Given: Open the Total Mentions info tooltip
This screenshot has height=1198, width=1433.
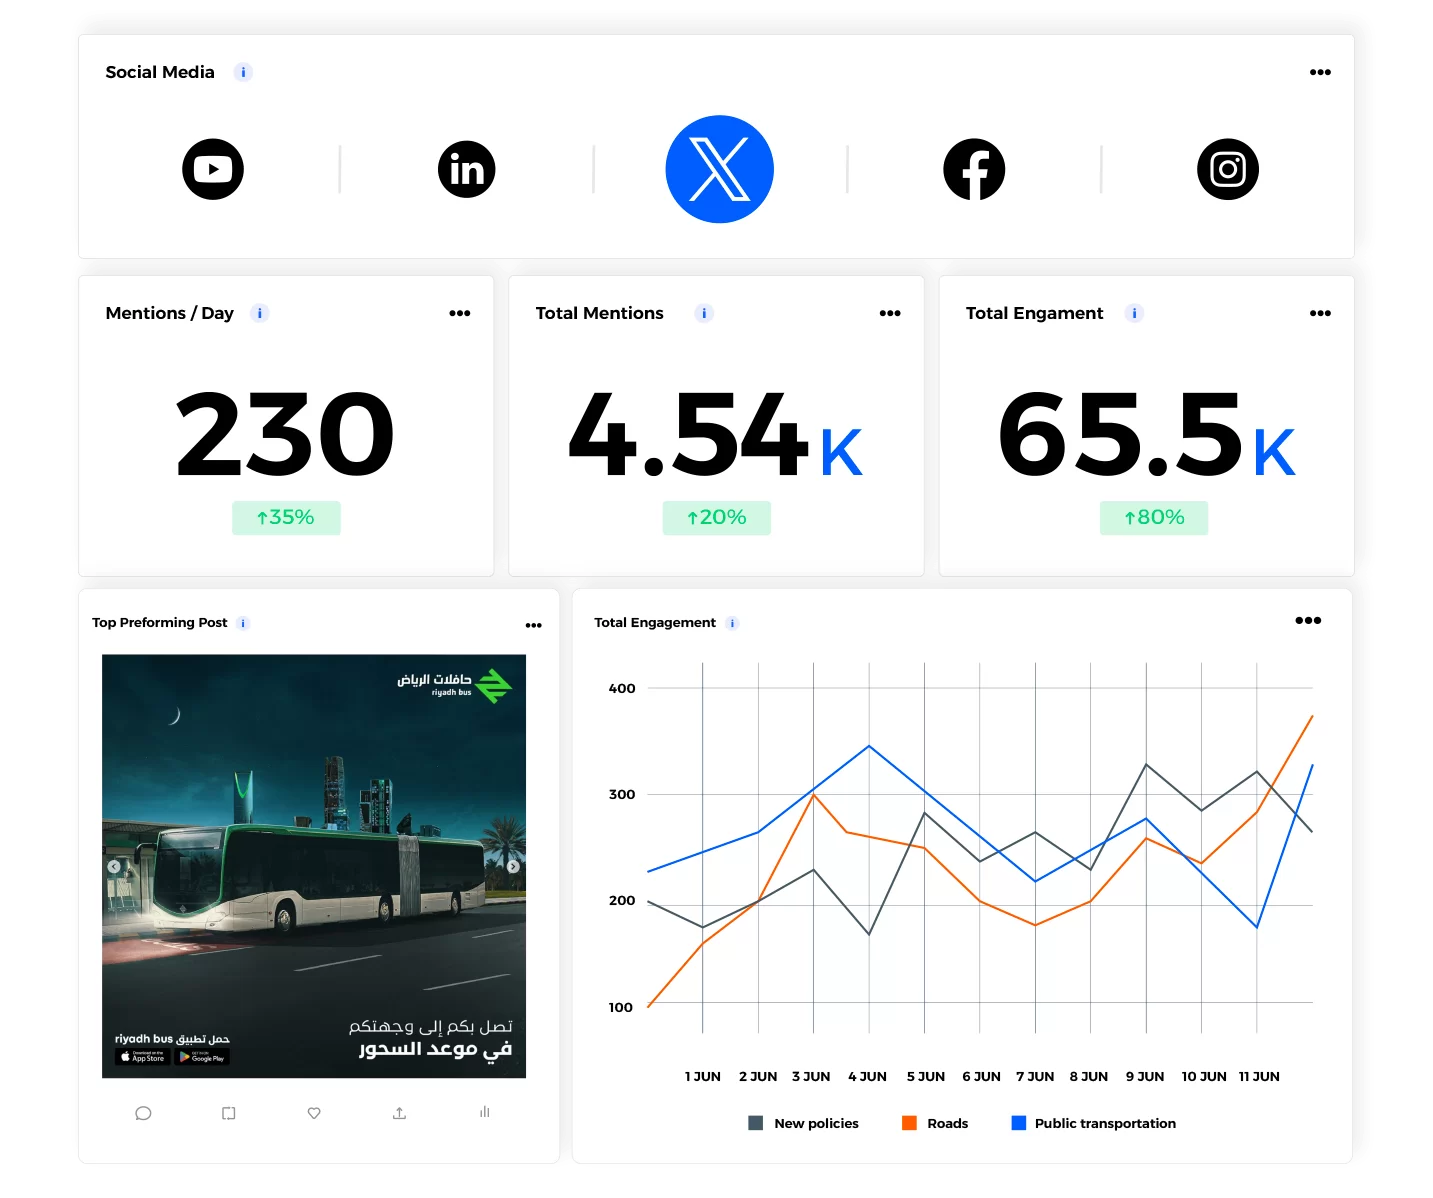Looking at the screenshot, I should point(703,313).
